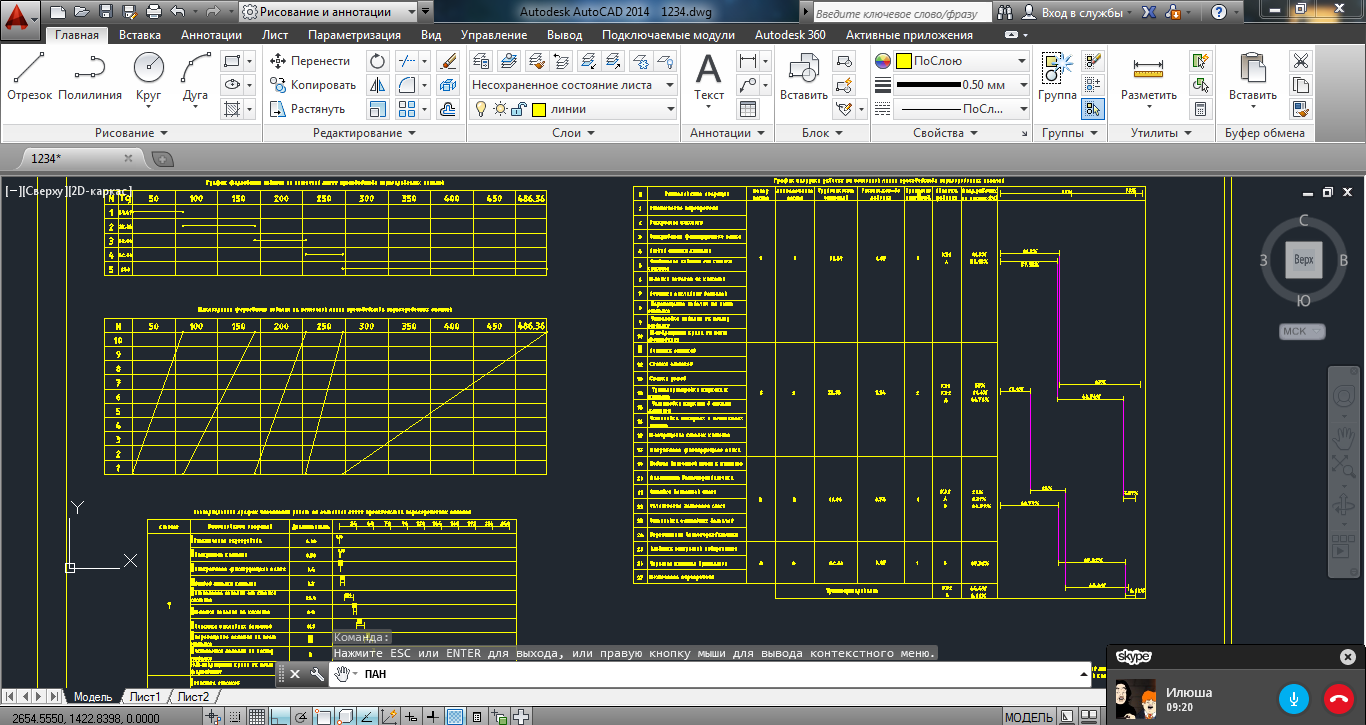The image size is (1366, 725).
Task: Click the Save icon in quick access toolbar
Action: (x=106, y=12)
